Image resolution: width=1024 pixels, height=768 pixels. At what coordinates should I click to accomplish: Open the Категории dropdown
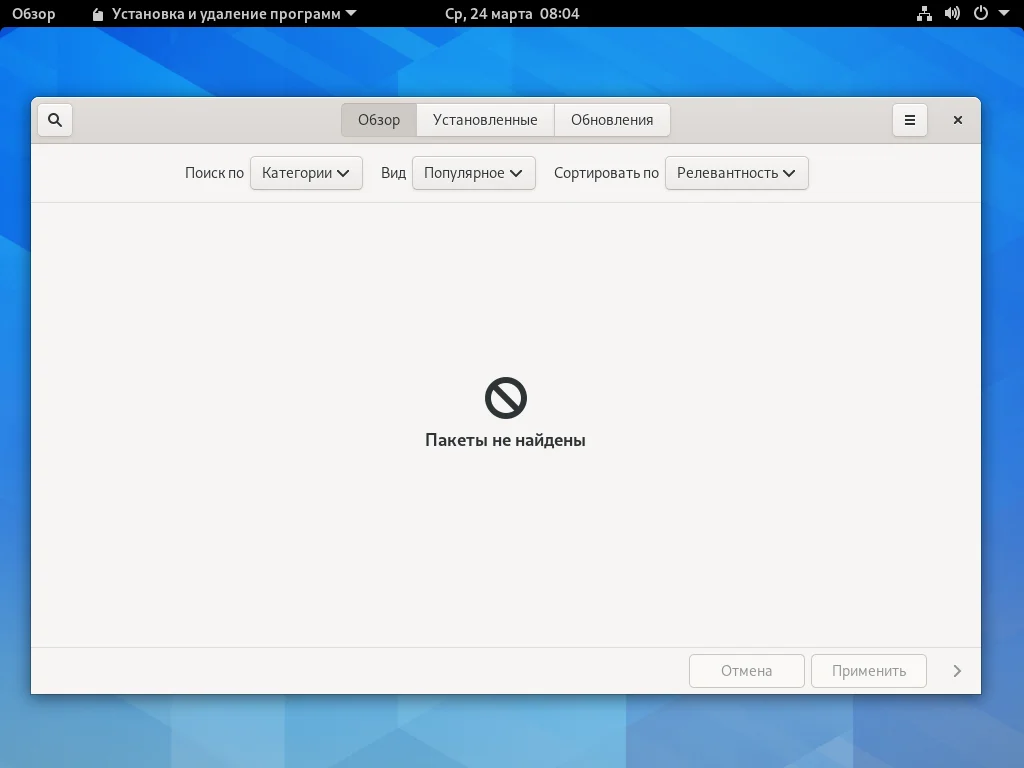pyautogui.click(x=306, y=172)
